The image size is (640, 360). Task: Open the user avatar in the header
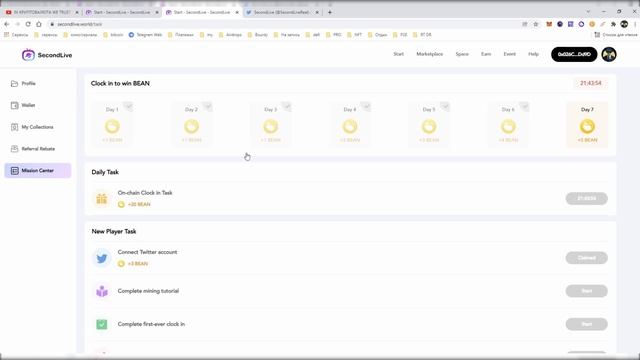tap(609, 54)
